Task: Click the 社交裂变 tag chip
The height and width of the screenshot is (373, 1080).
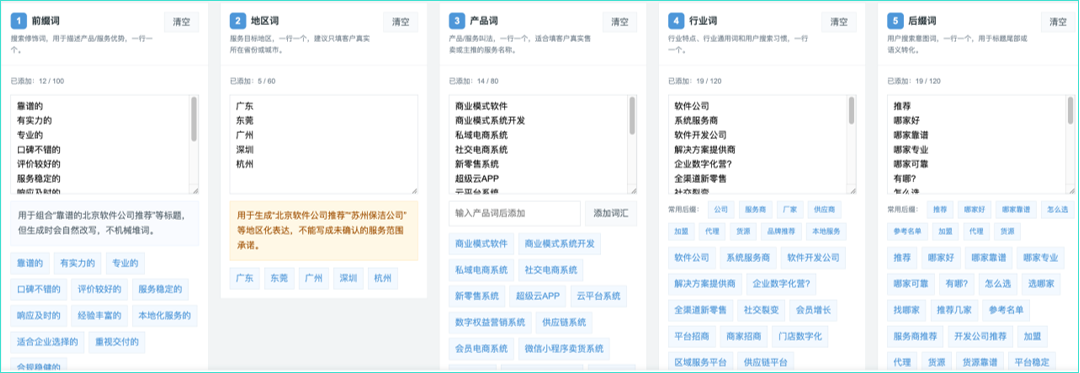Action: (761, 310)
